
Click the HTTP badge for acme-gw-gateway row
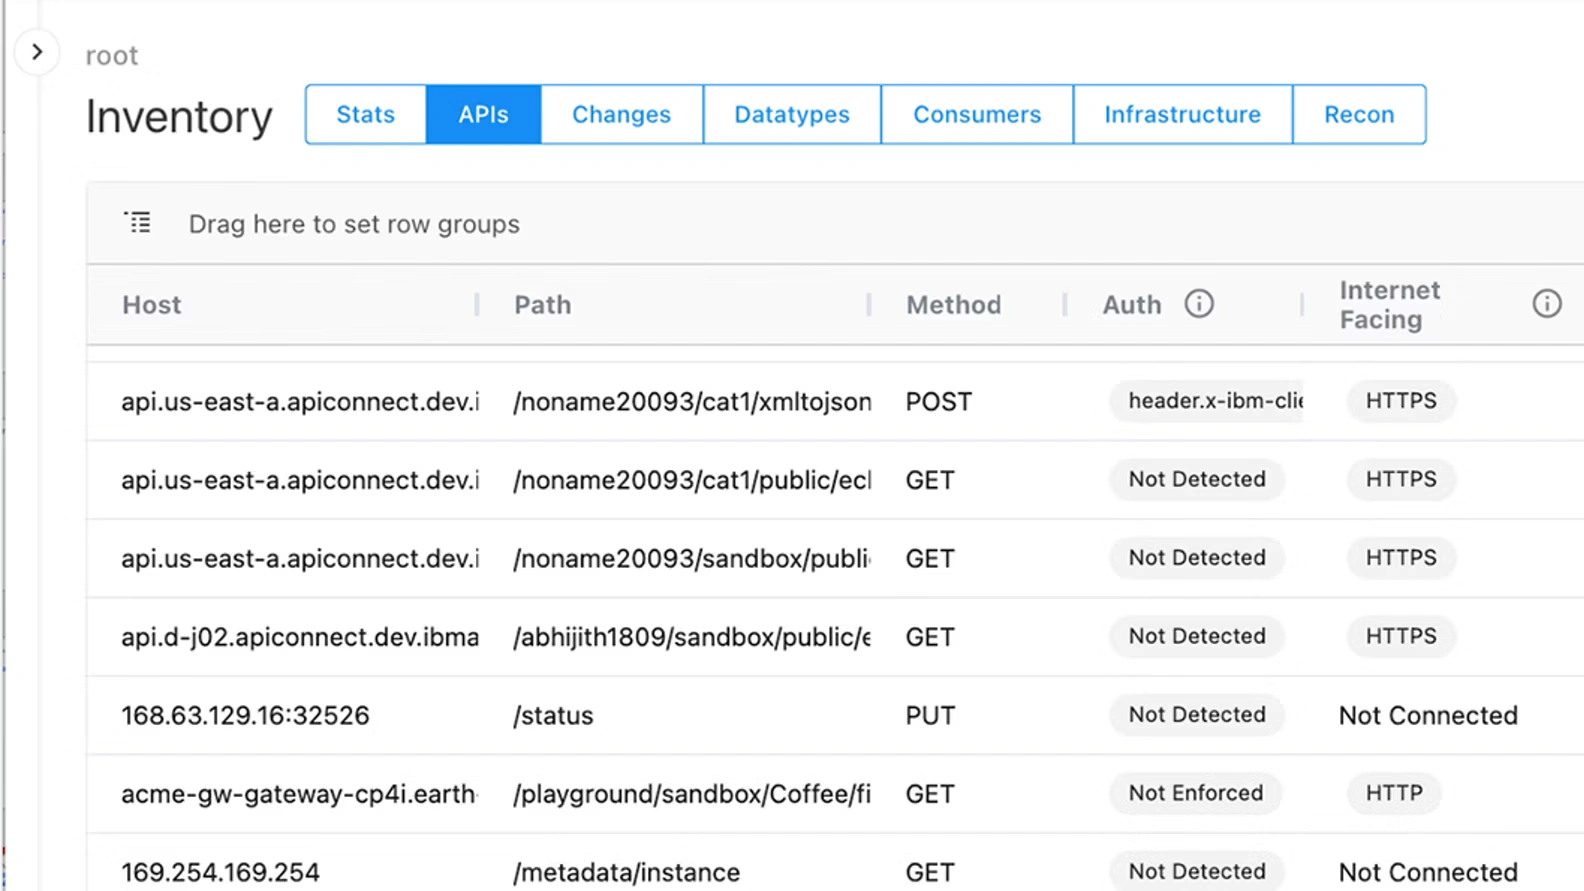(1394, 794)
